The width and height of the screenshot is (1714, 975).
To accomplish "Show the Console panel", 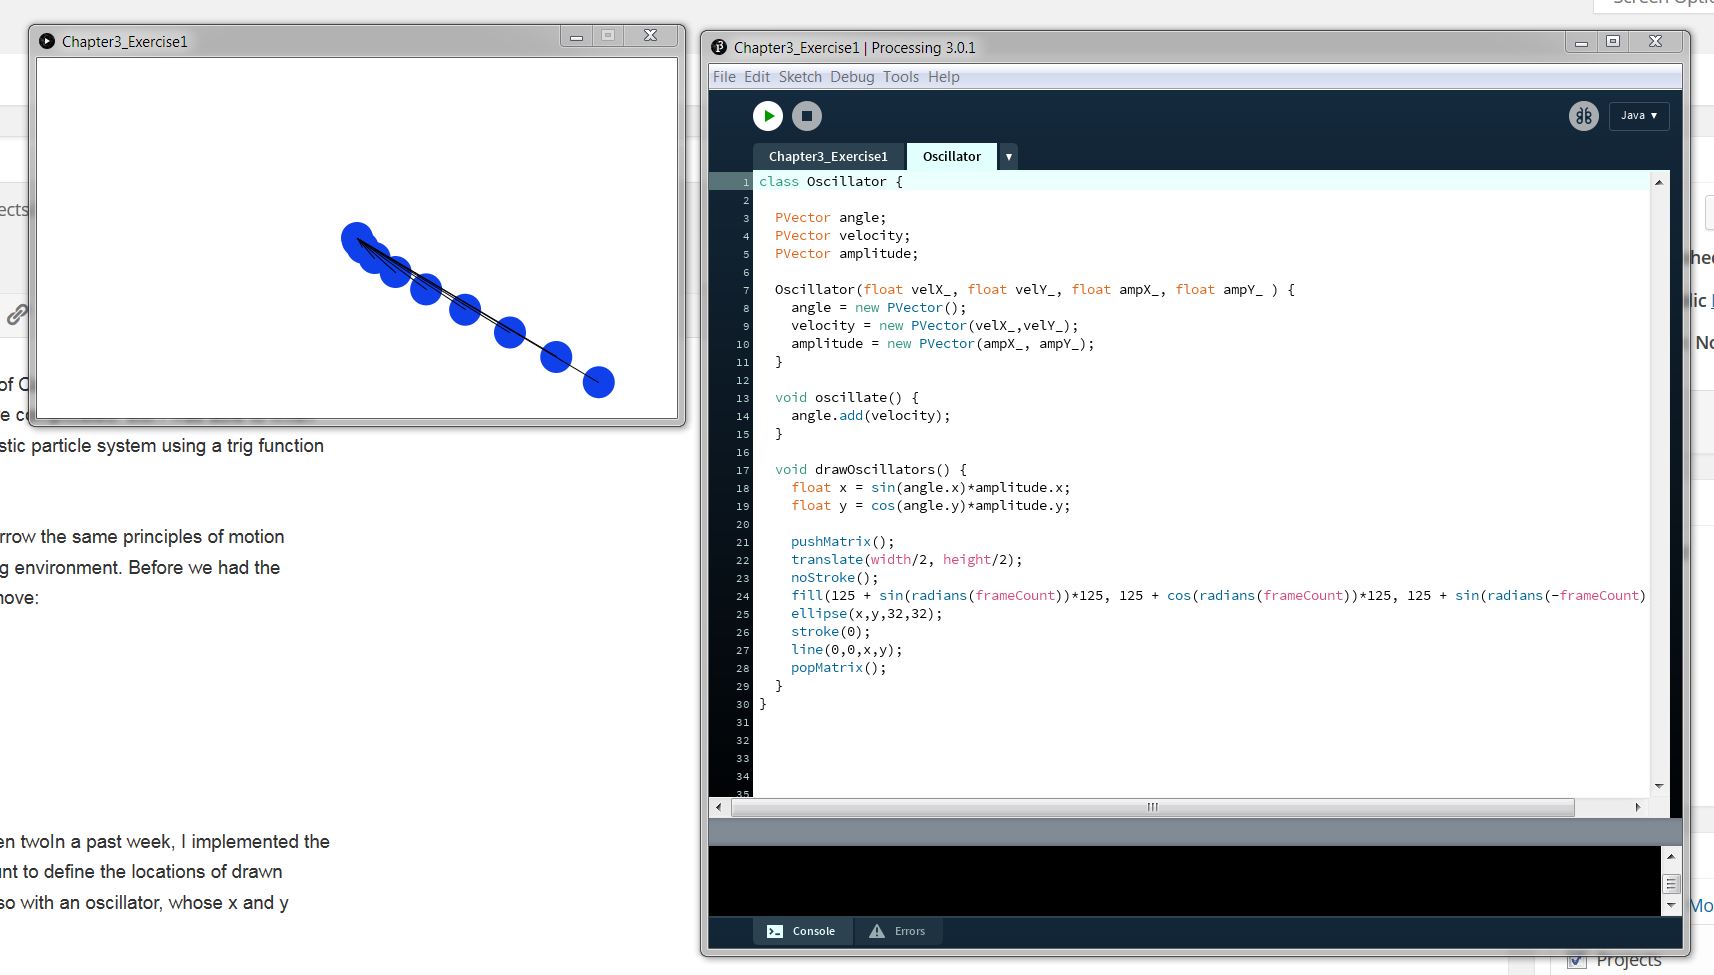I will coord(802,931).
